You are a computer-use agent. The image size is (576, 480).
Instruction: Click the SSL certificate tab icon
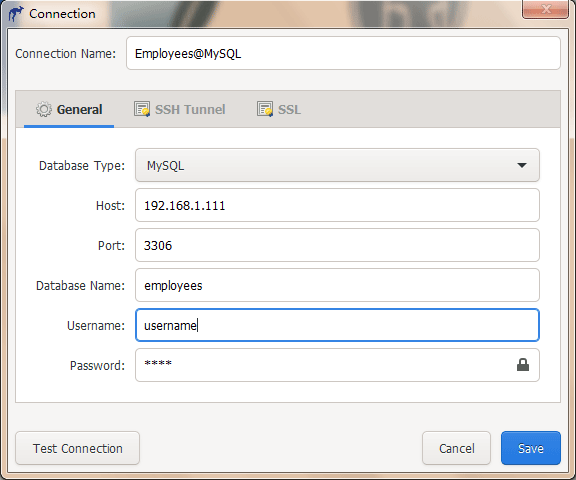pyautogui.click(x=264, y=109)
